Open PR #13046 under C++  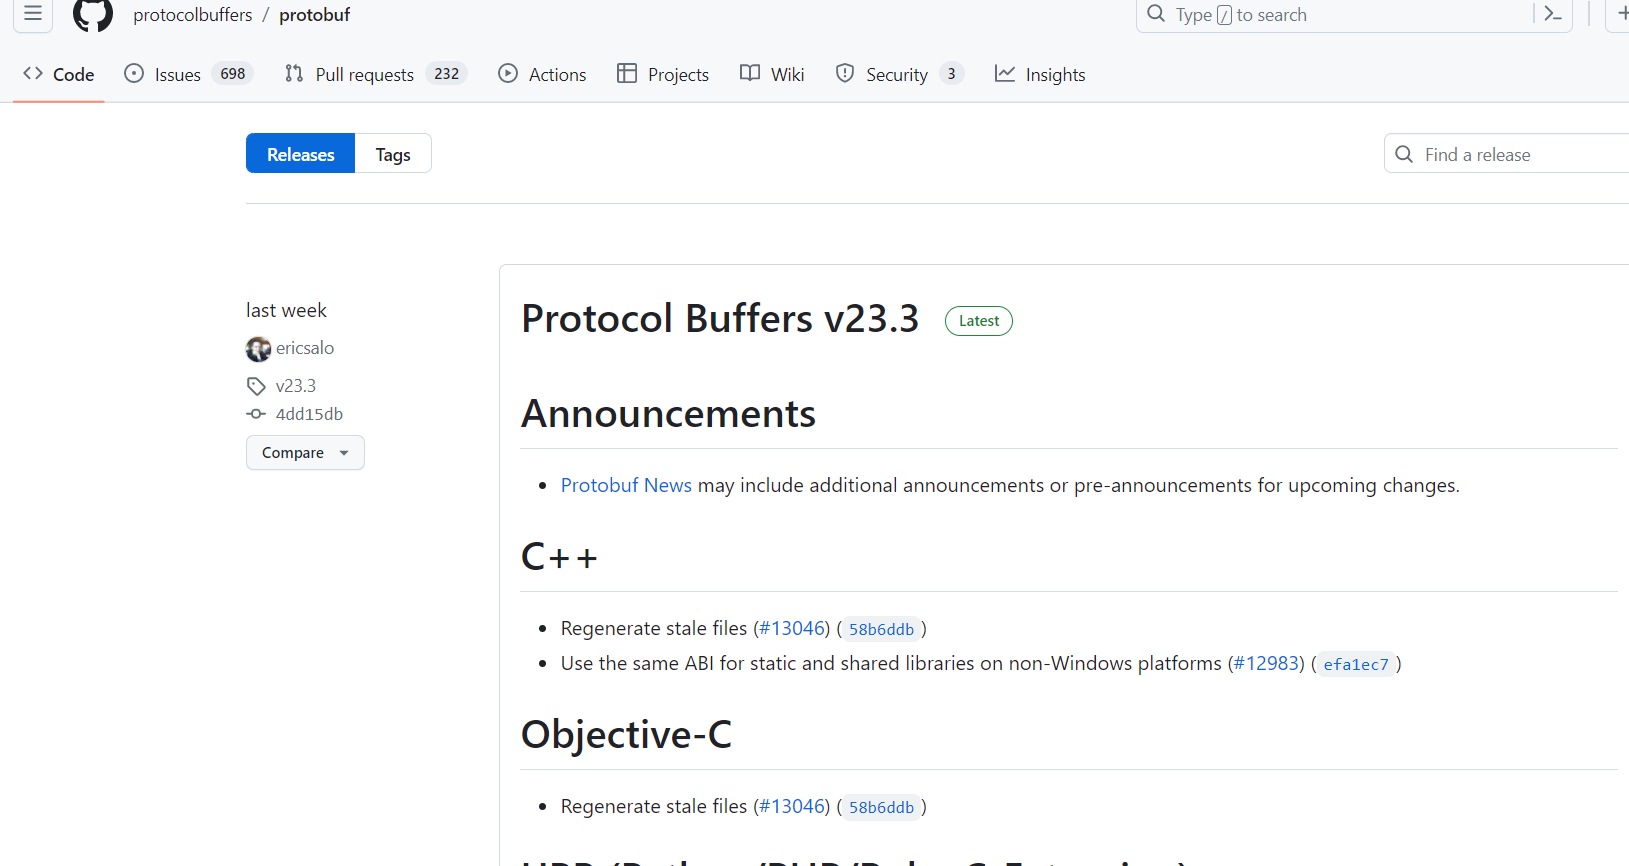(x=792, y=628)
